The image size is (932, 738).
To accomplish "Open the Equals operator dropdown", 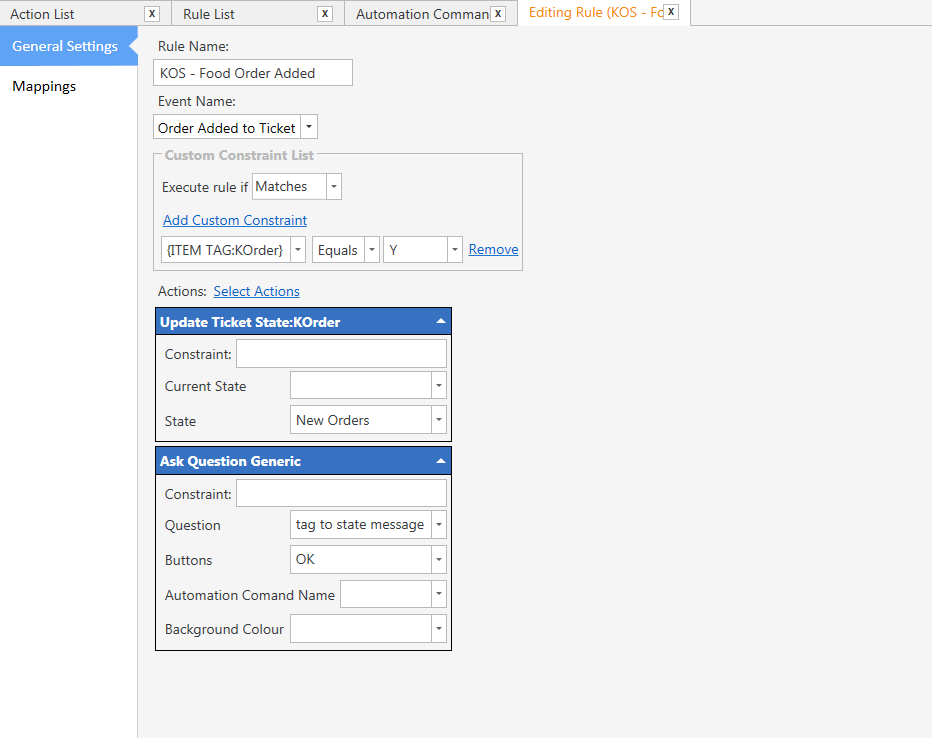I will point(371,250).
